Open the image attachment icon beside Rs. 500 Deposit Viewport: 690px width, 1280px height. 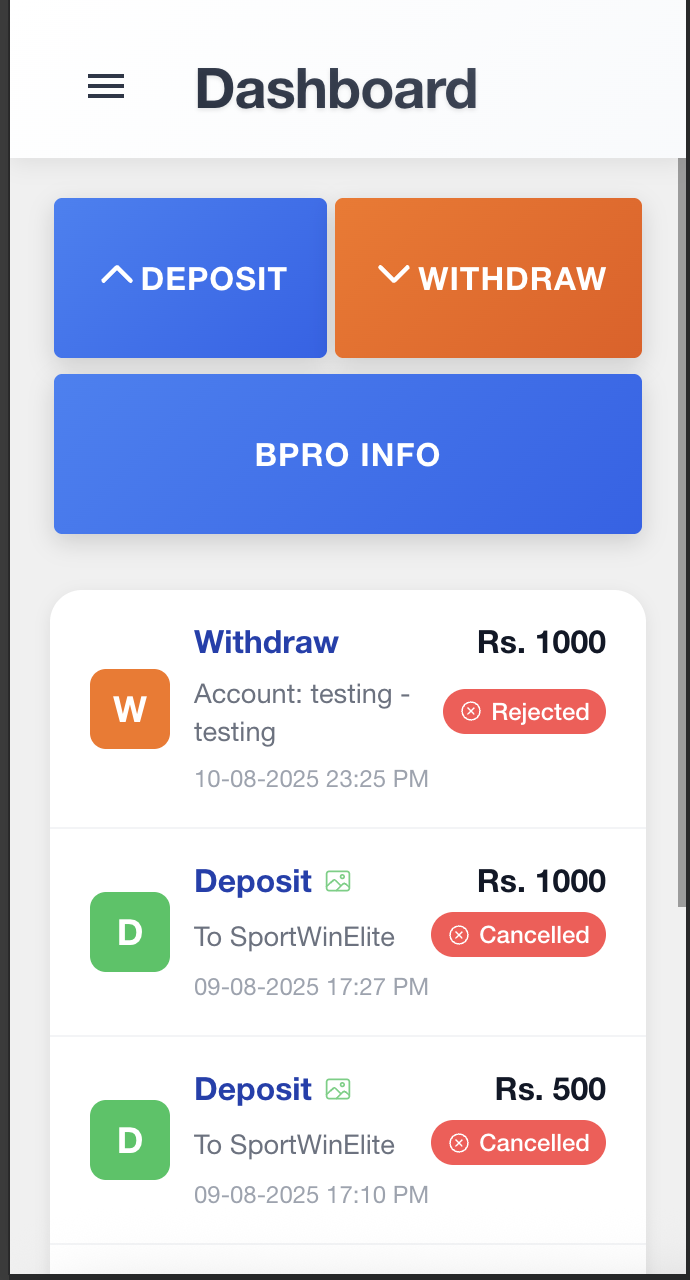click(x=340, y=1089)
